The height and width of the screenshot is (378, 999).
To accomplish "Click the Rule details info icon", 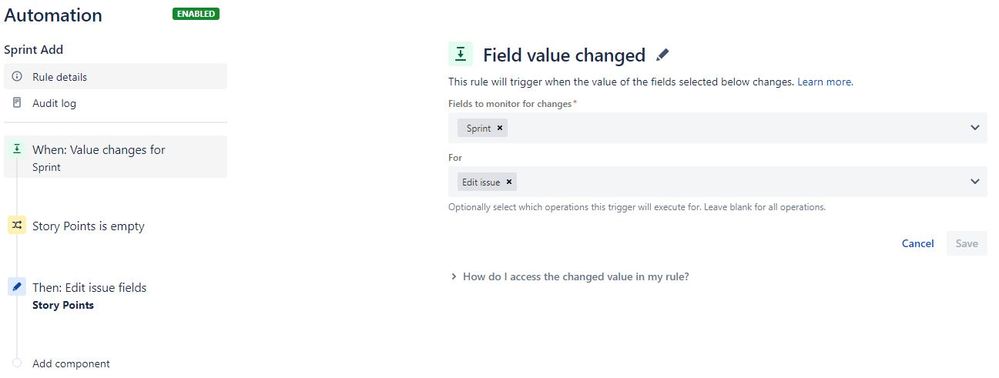I will point(17,76).
